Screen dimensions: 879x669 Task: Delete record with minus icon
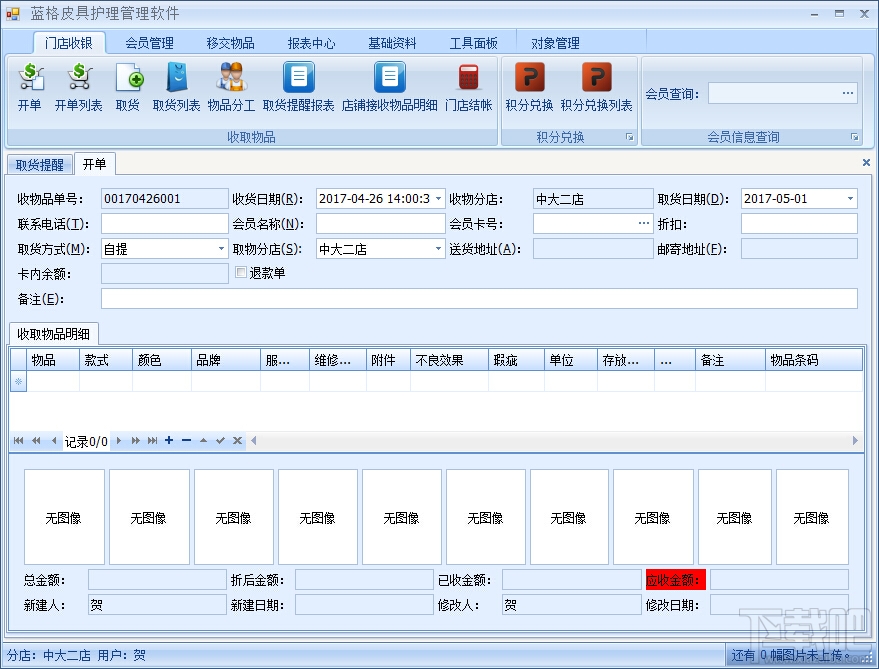pyautogui.click(x=186, y=440)
